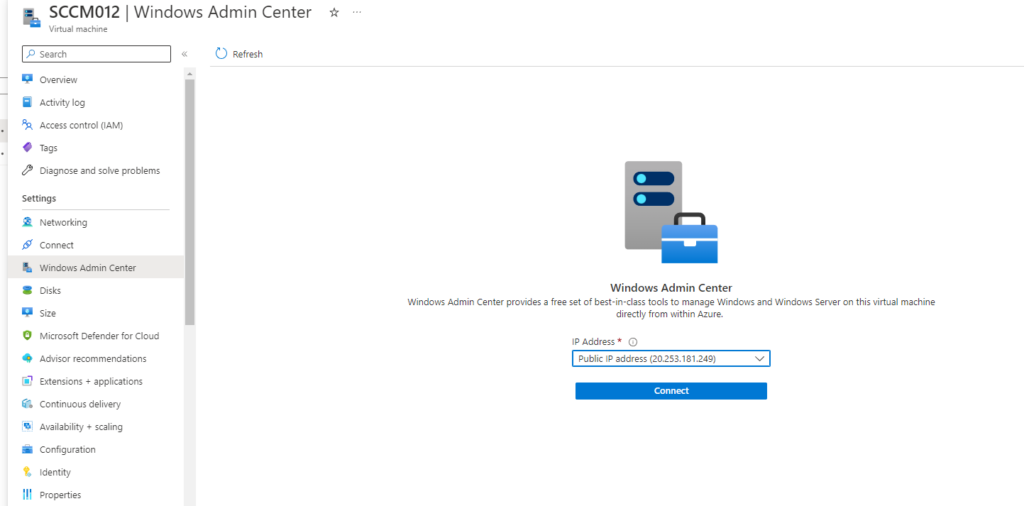
Task: Click the Connect plug icon
Action: pos(27,245)
